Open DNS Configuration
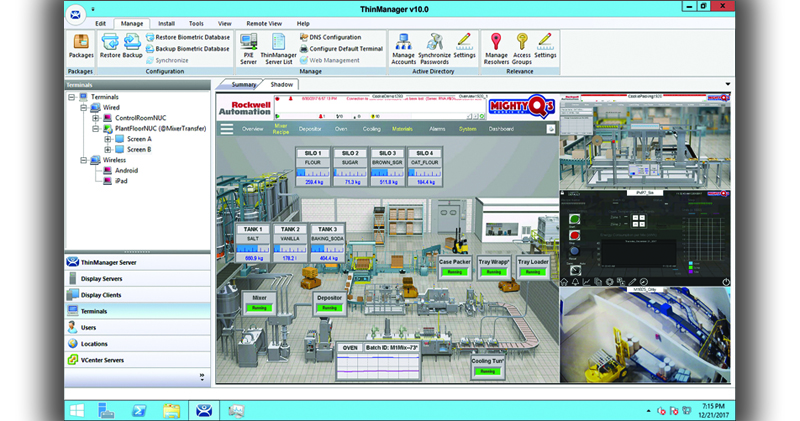Screen dimensions: 800x421 [x=331, y=37]
